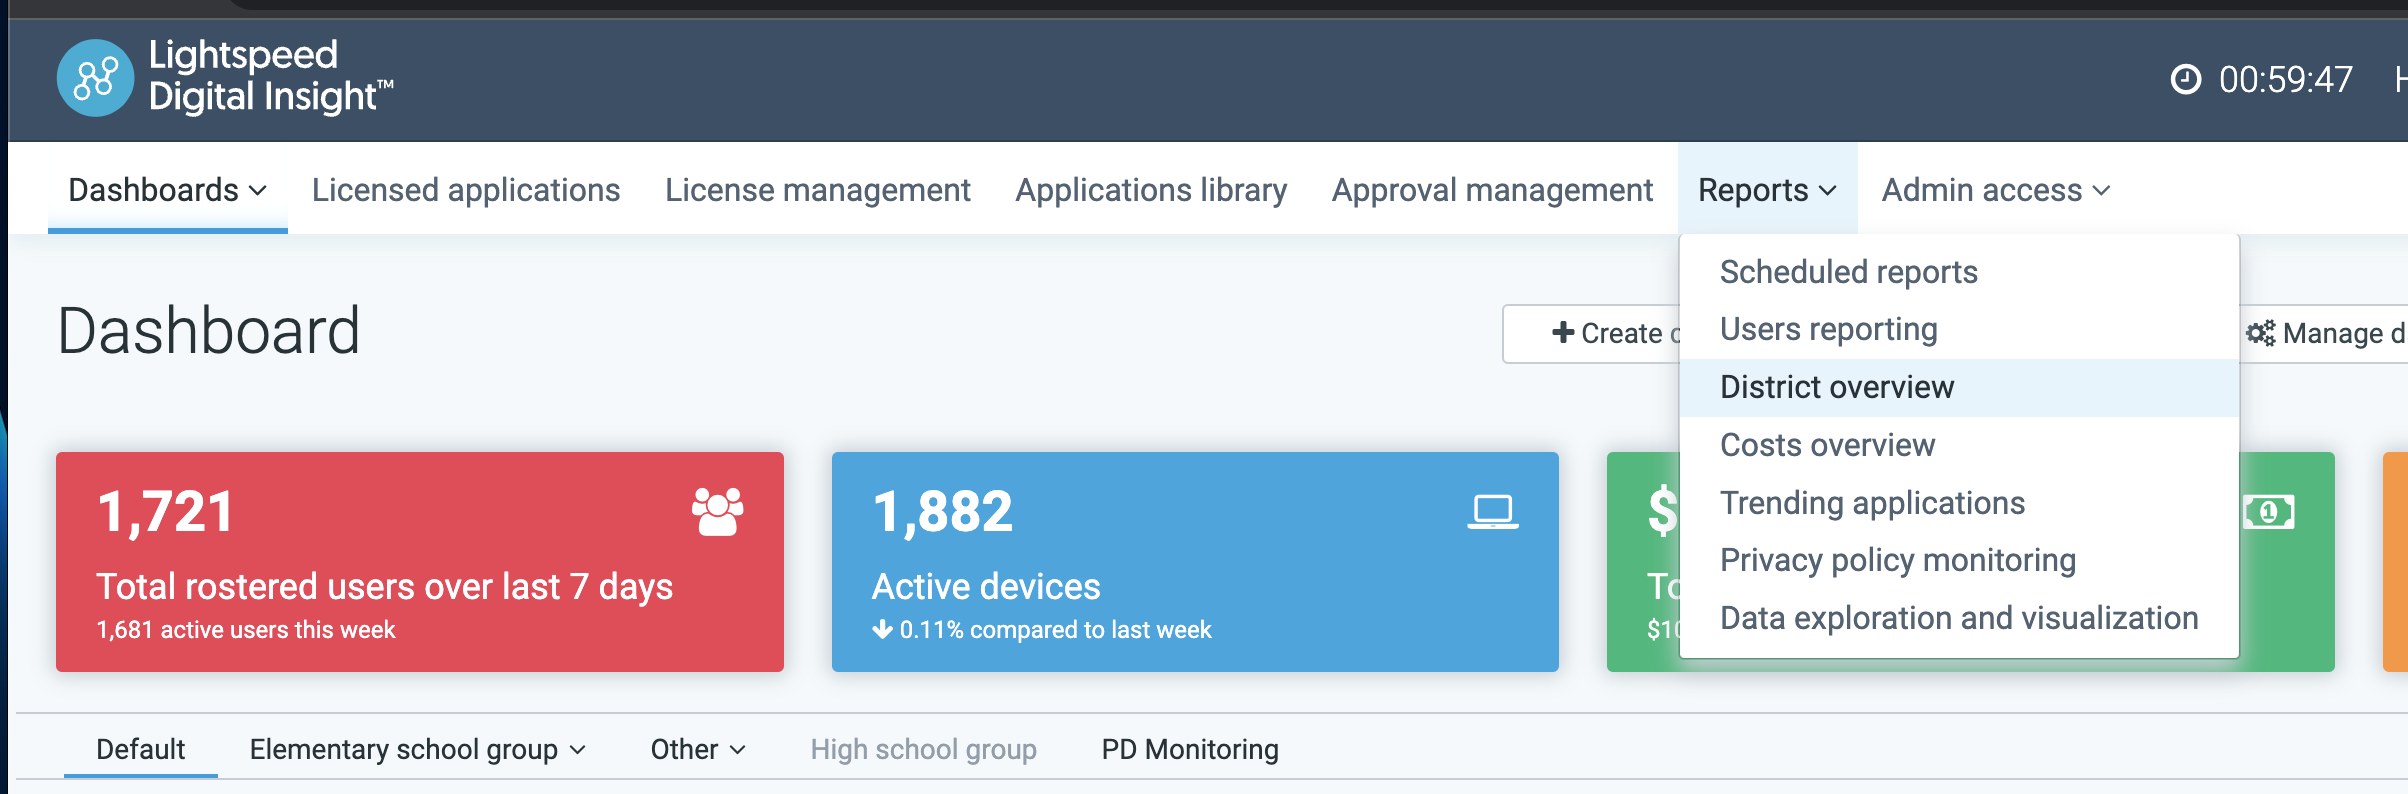The image size is (2408, 794).
Task: Click the money bill icon on green card
Action: click(x=2268, y=512)
